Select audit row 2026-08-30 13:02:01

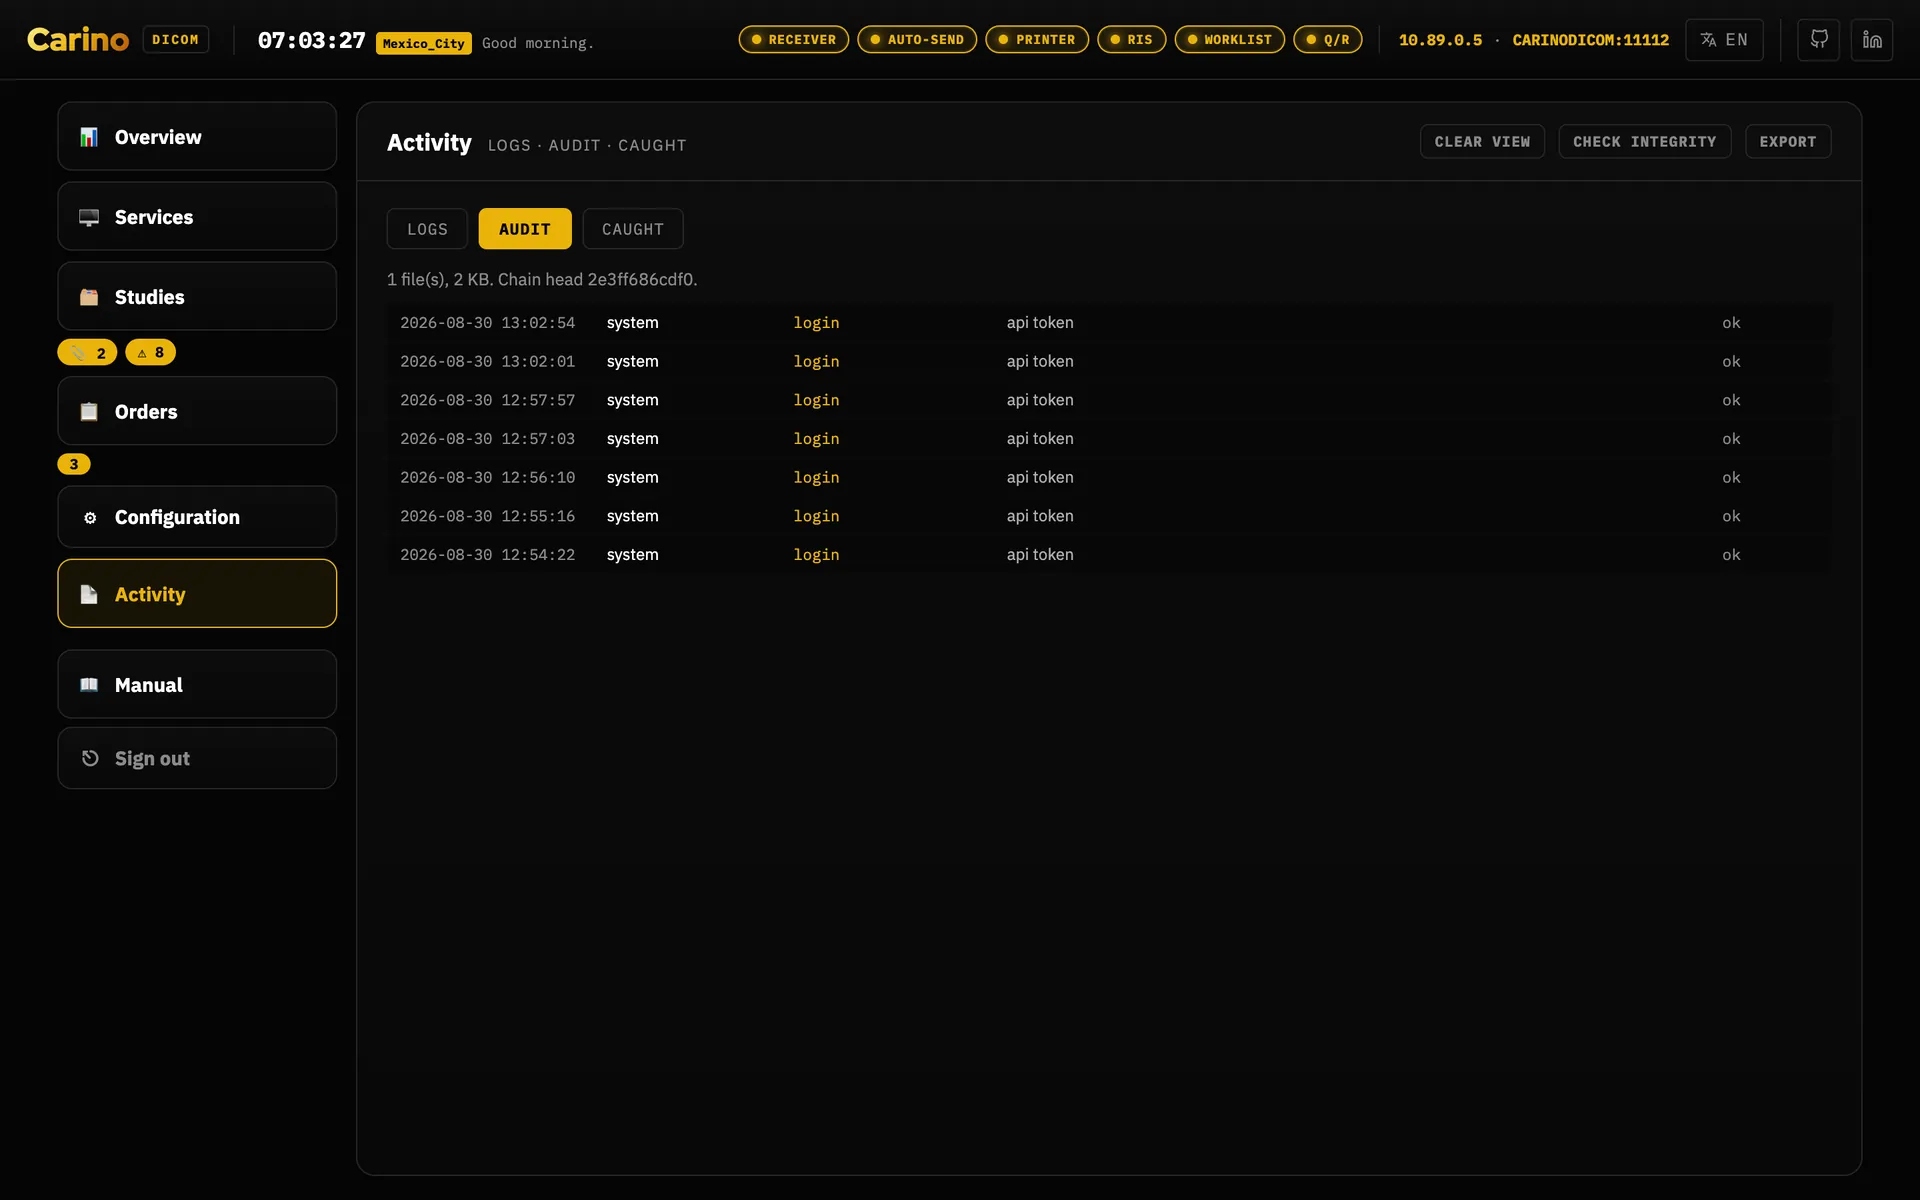click(1110, 361)
